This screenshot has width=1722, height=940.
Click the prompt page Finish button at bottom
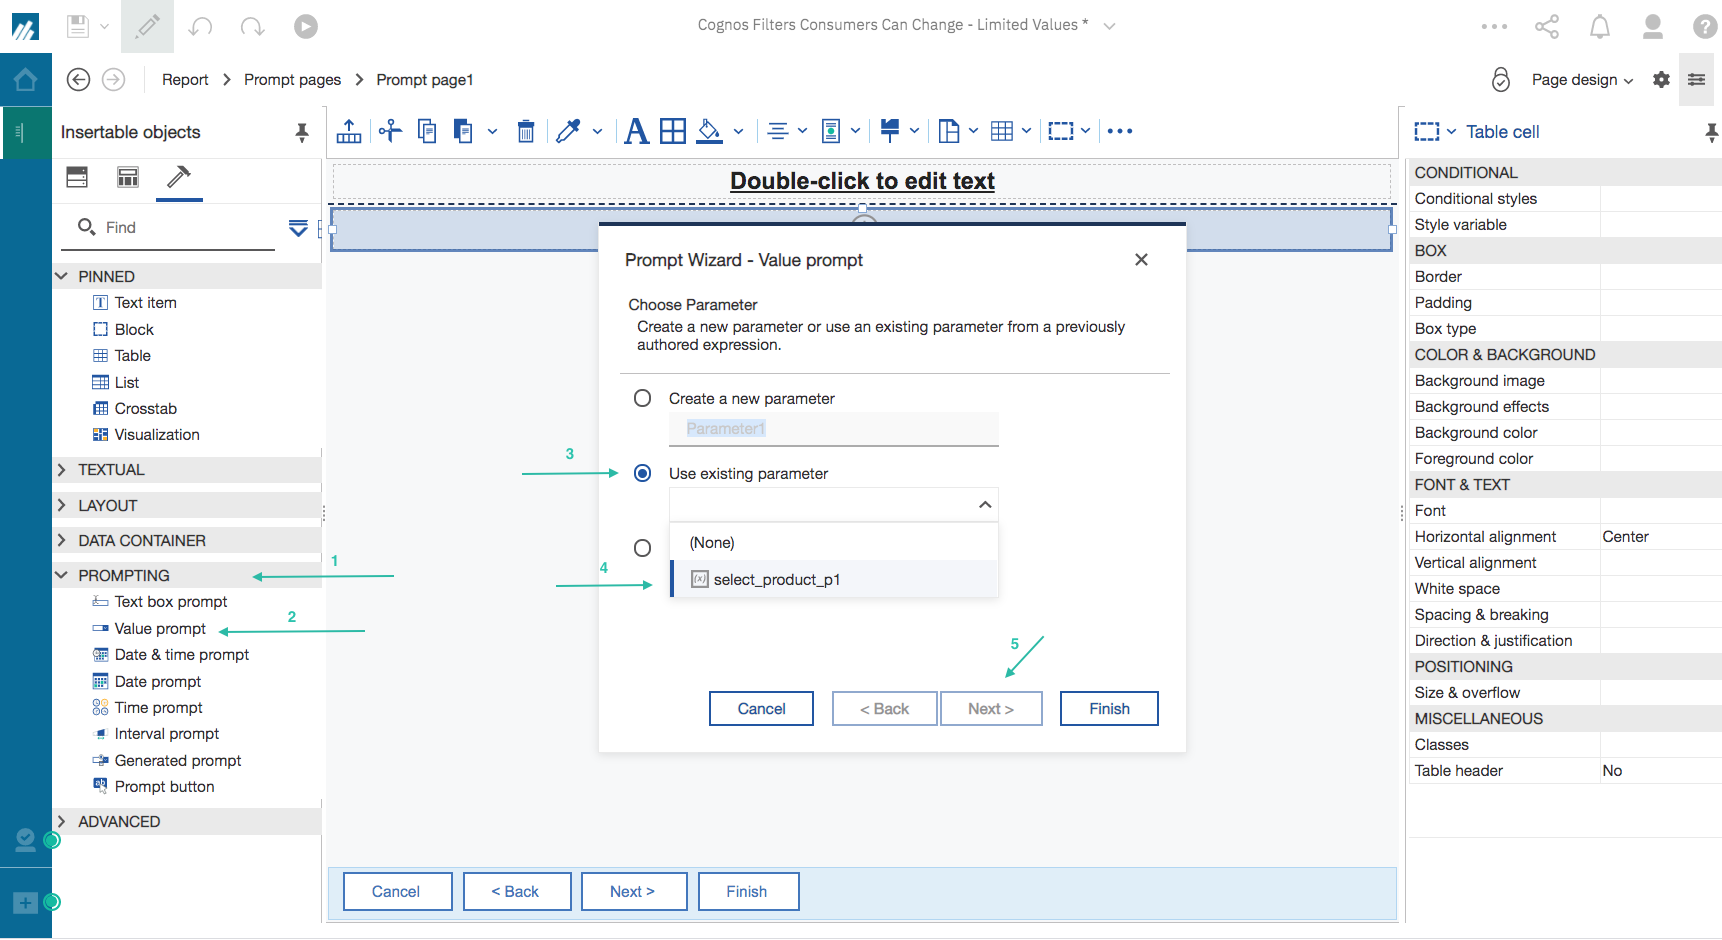(747, 891)
